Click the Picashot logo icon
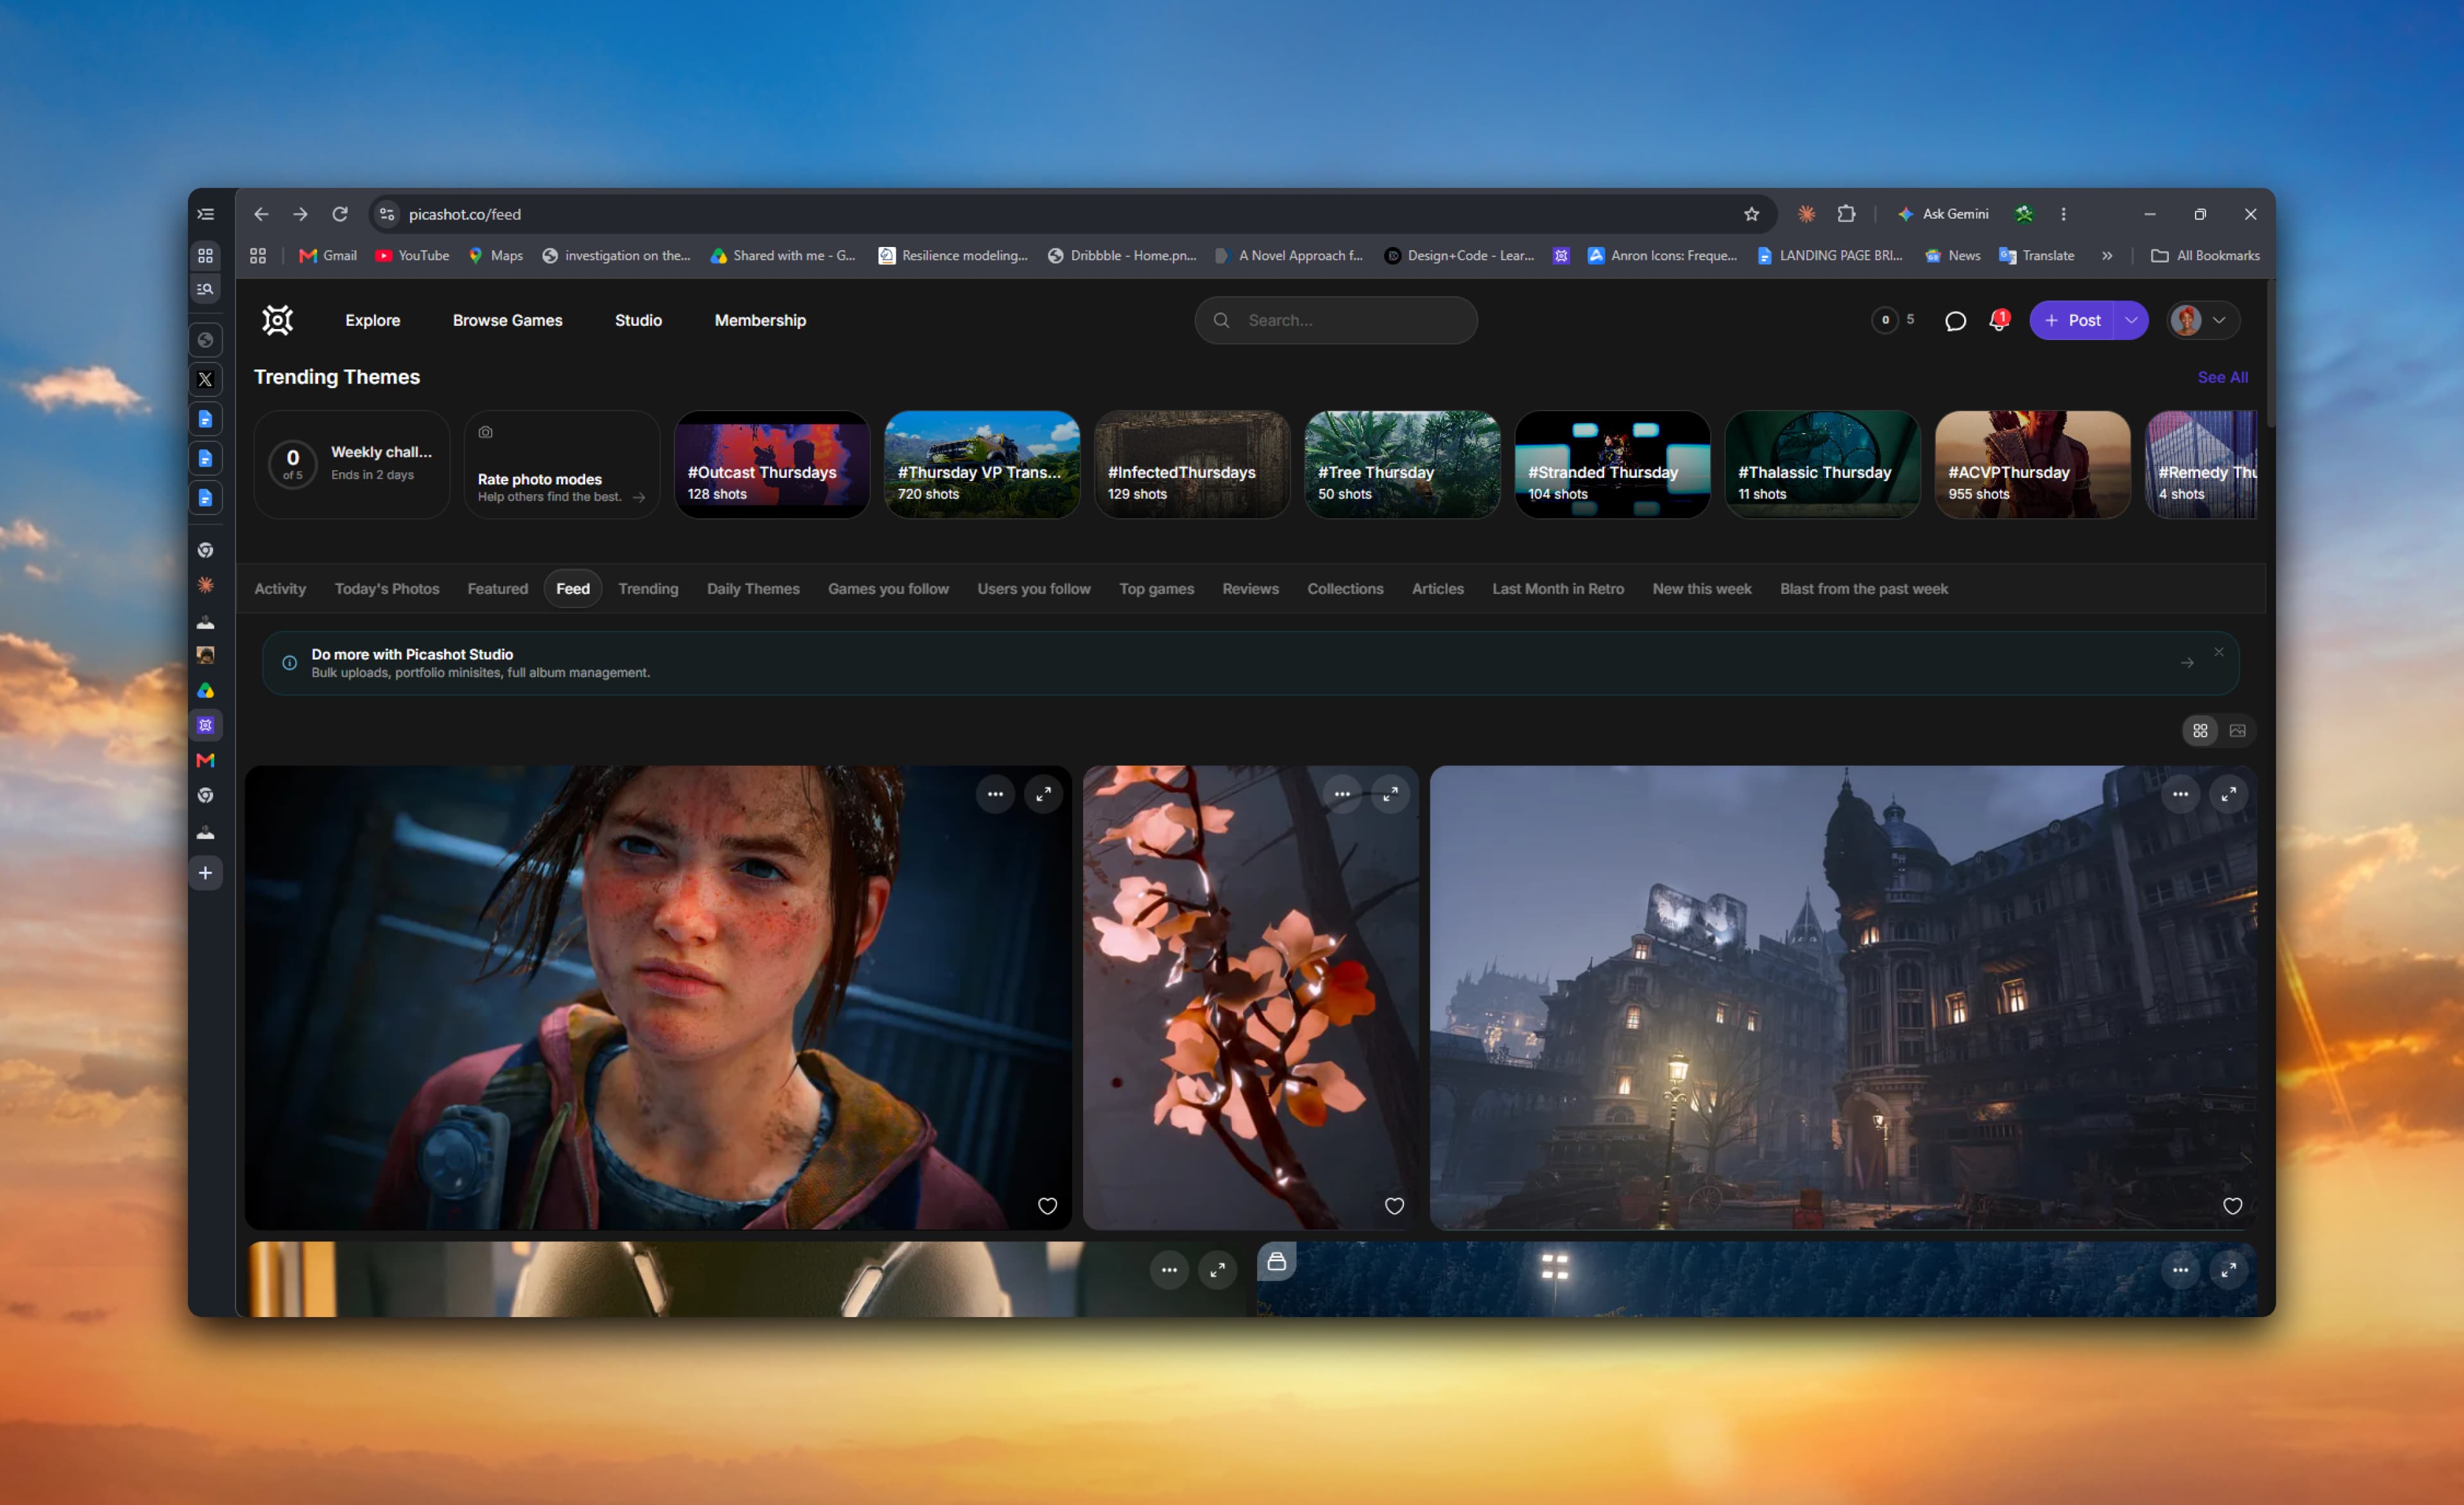 [277, 320]
